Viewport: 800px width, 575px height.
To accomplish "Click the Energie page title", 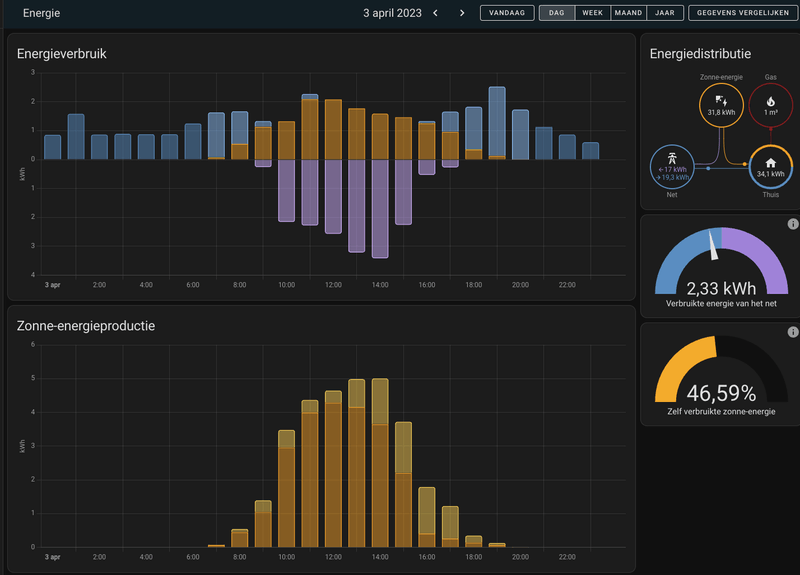I will coord(41,13).
